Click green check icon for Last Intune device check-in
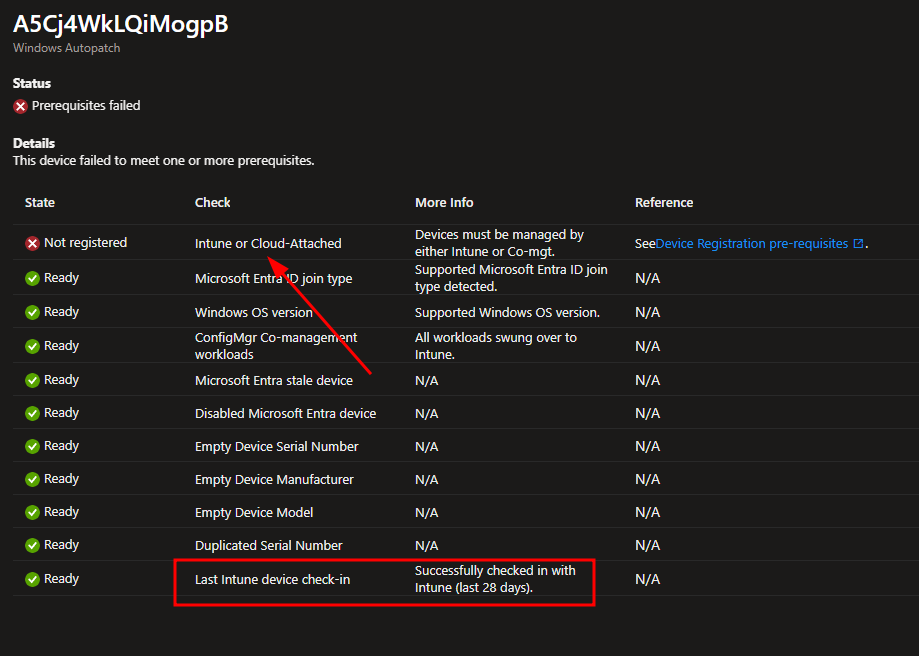The width and height of the screenshot is (919, 656). 32,579
